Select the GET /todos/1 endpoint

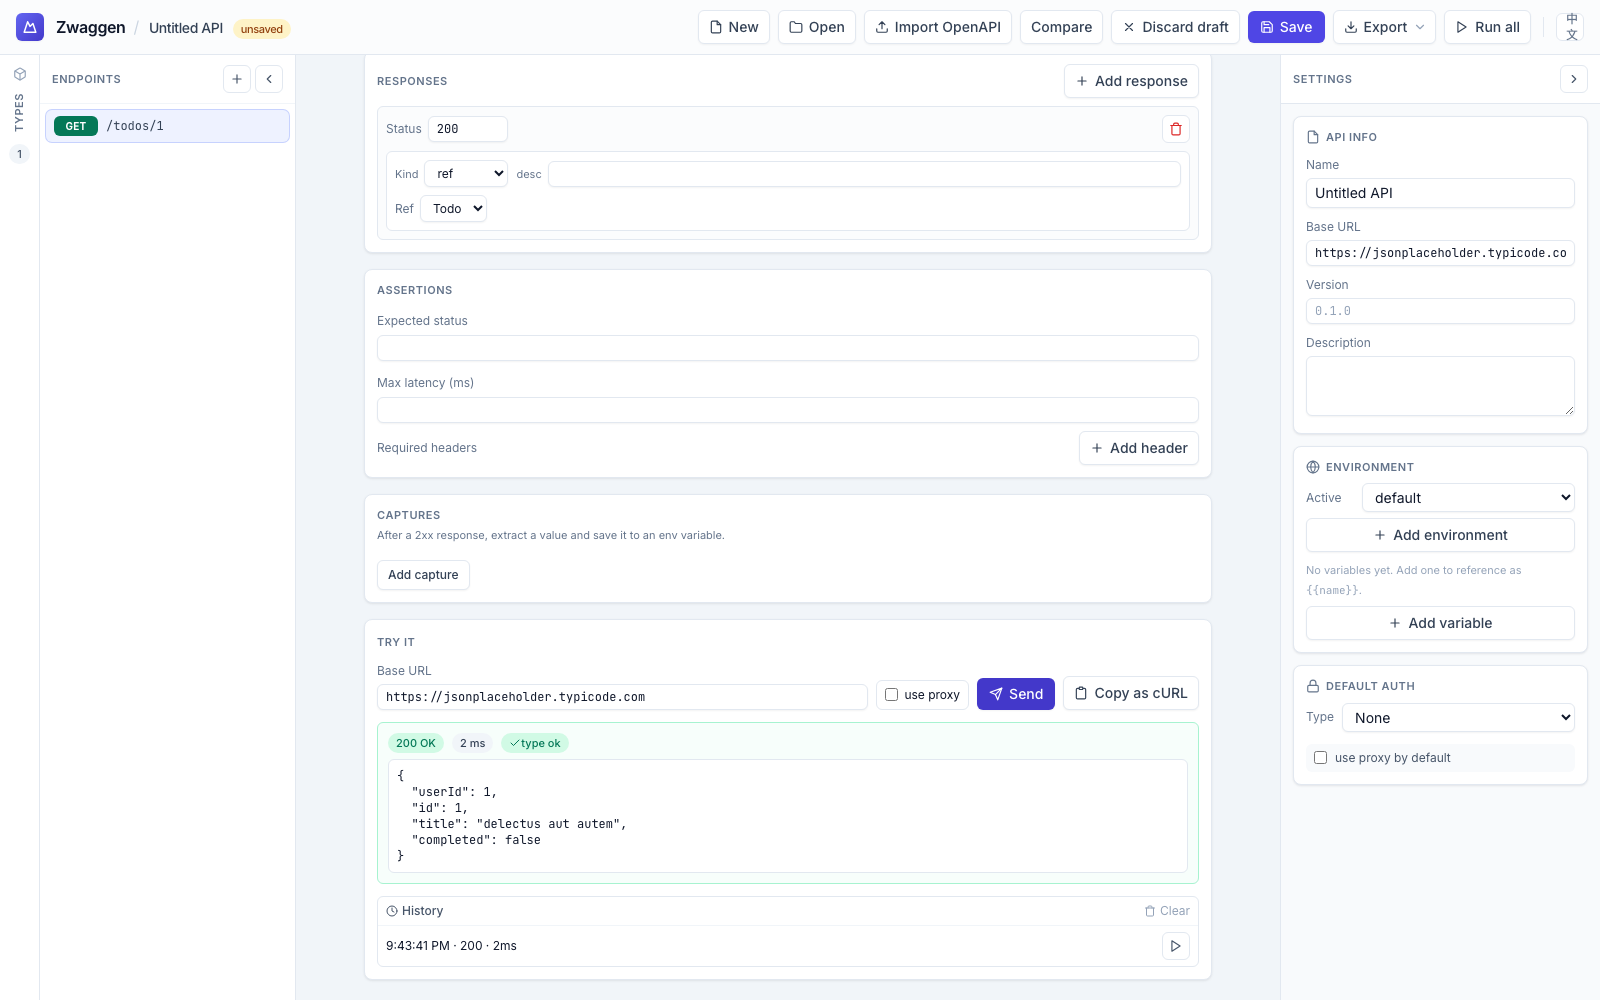(x=167, y=126)
